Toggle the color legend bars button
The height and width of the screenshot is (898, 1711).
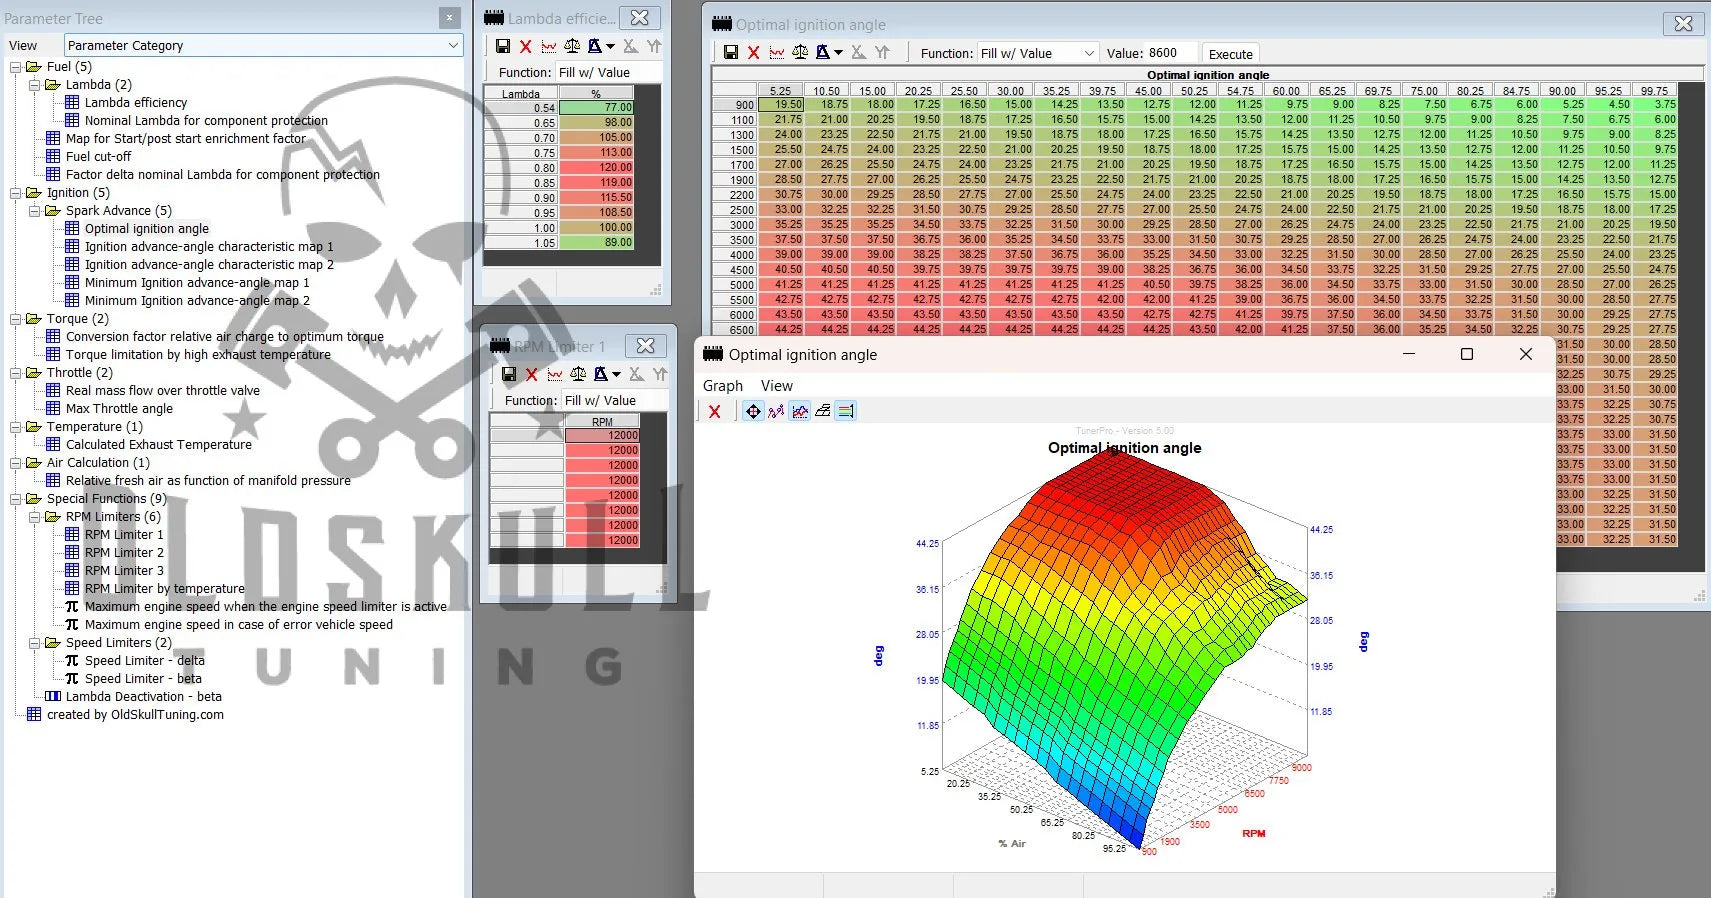[846, 411]
